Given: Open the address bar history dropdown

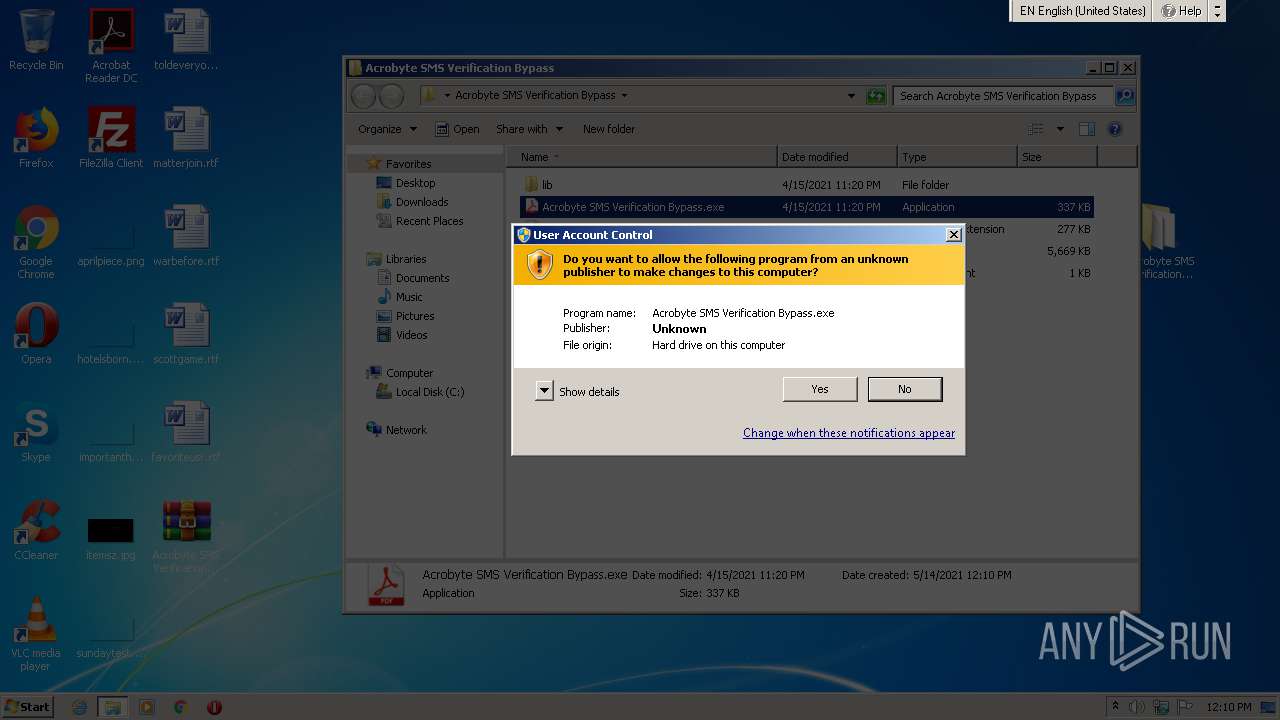Looking at the screenshot, I should tap(851, 96).
